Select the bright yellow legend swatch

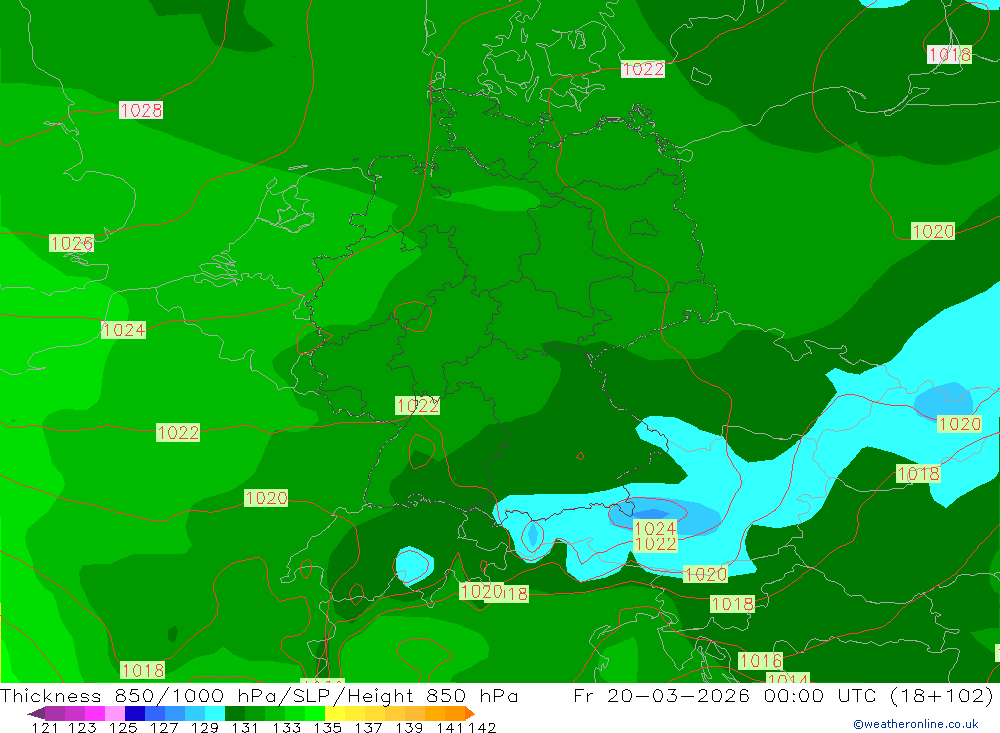pos(335,713)
